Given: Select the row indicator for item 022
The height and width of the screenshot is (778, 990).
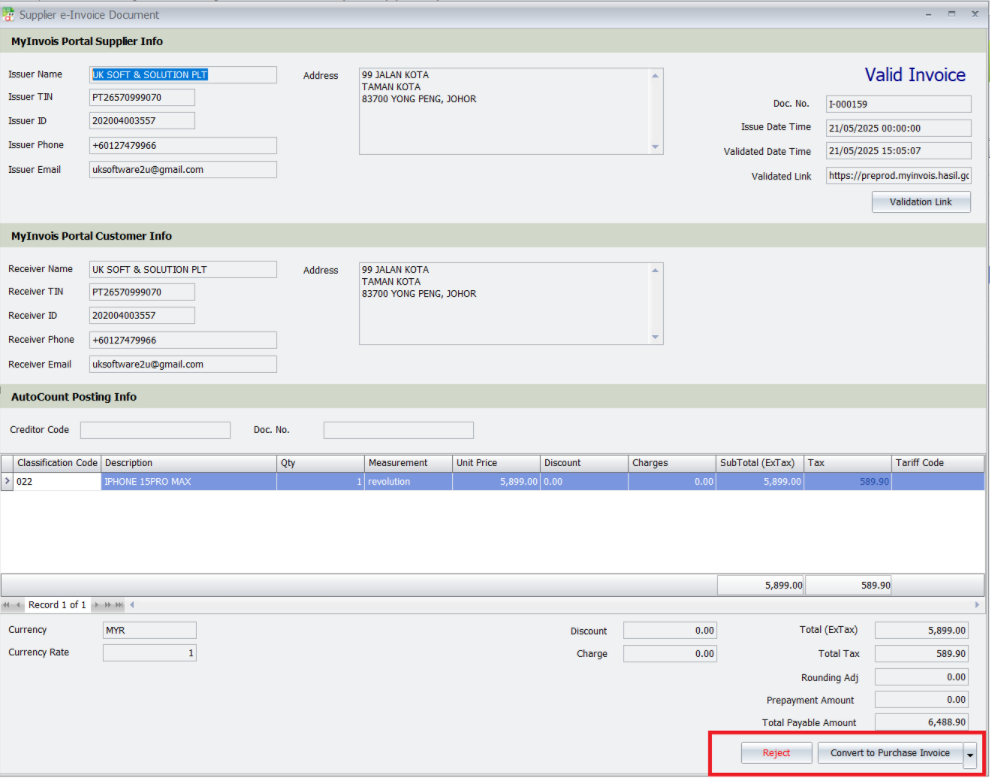Looking at the screenshot, I should (x=7, y=482).
